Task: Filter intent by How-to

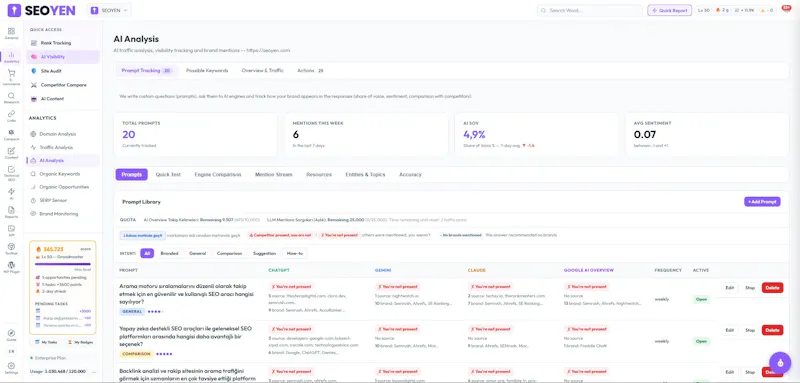Action: (295, 253)
